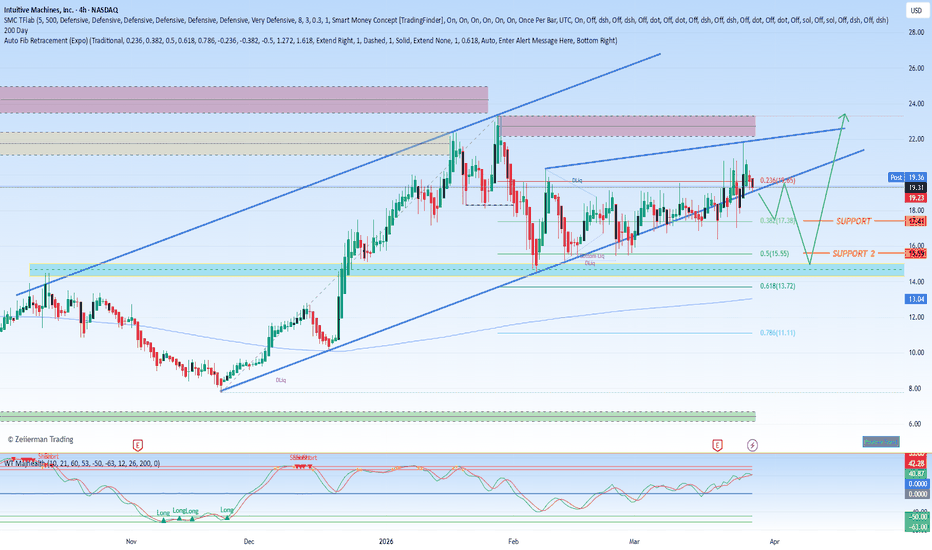The image size is (932, 550).
Task: Open the earnings marker near November
Action: click(137, 445)
